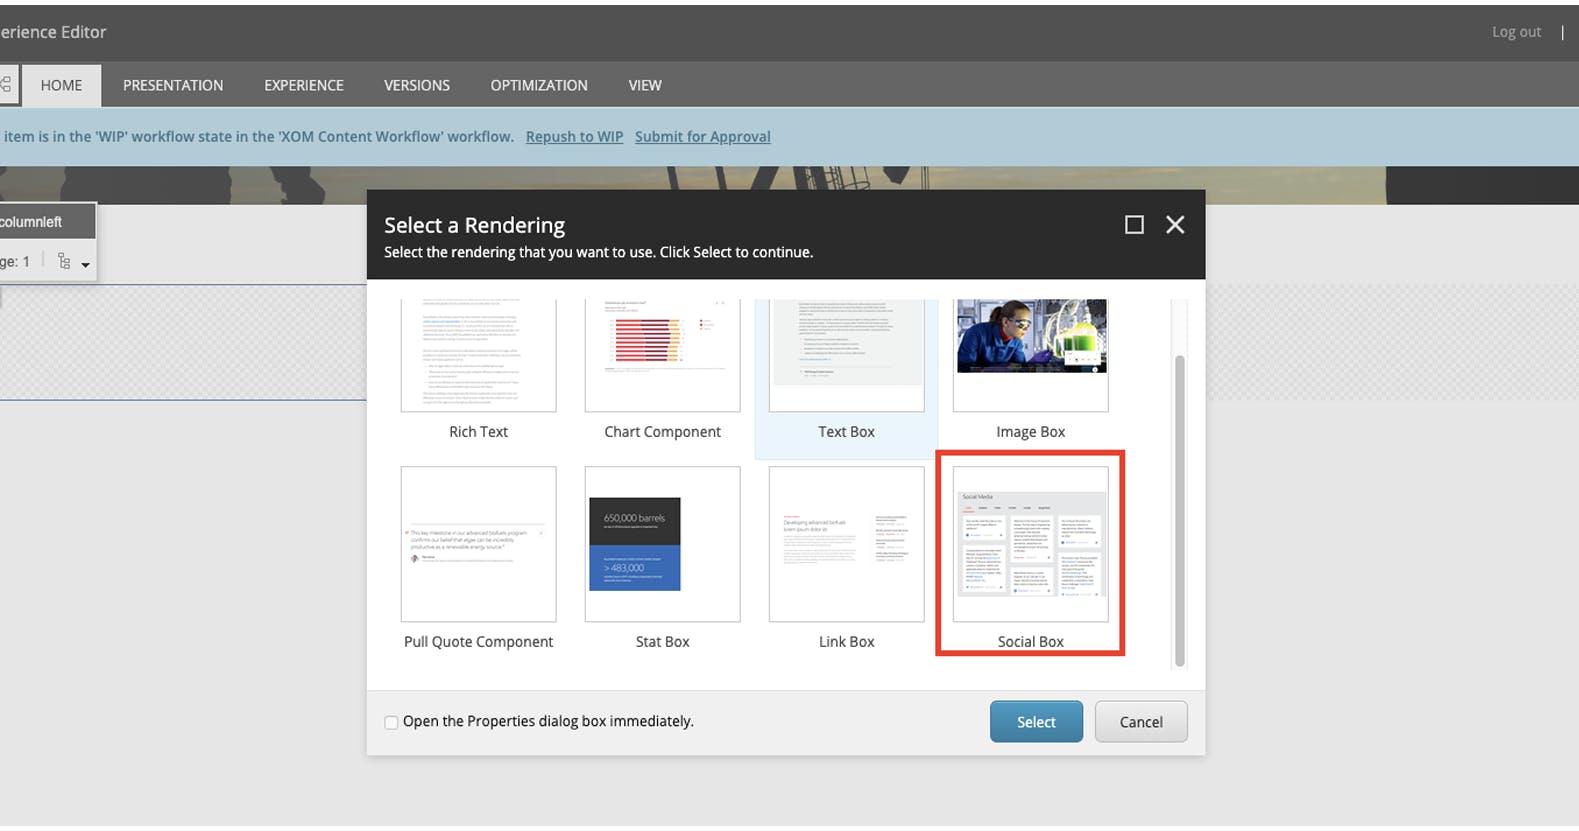
Task: Close the Select a Rendering dialog
Action: [x=1175, y=225]
